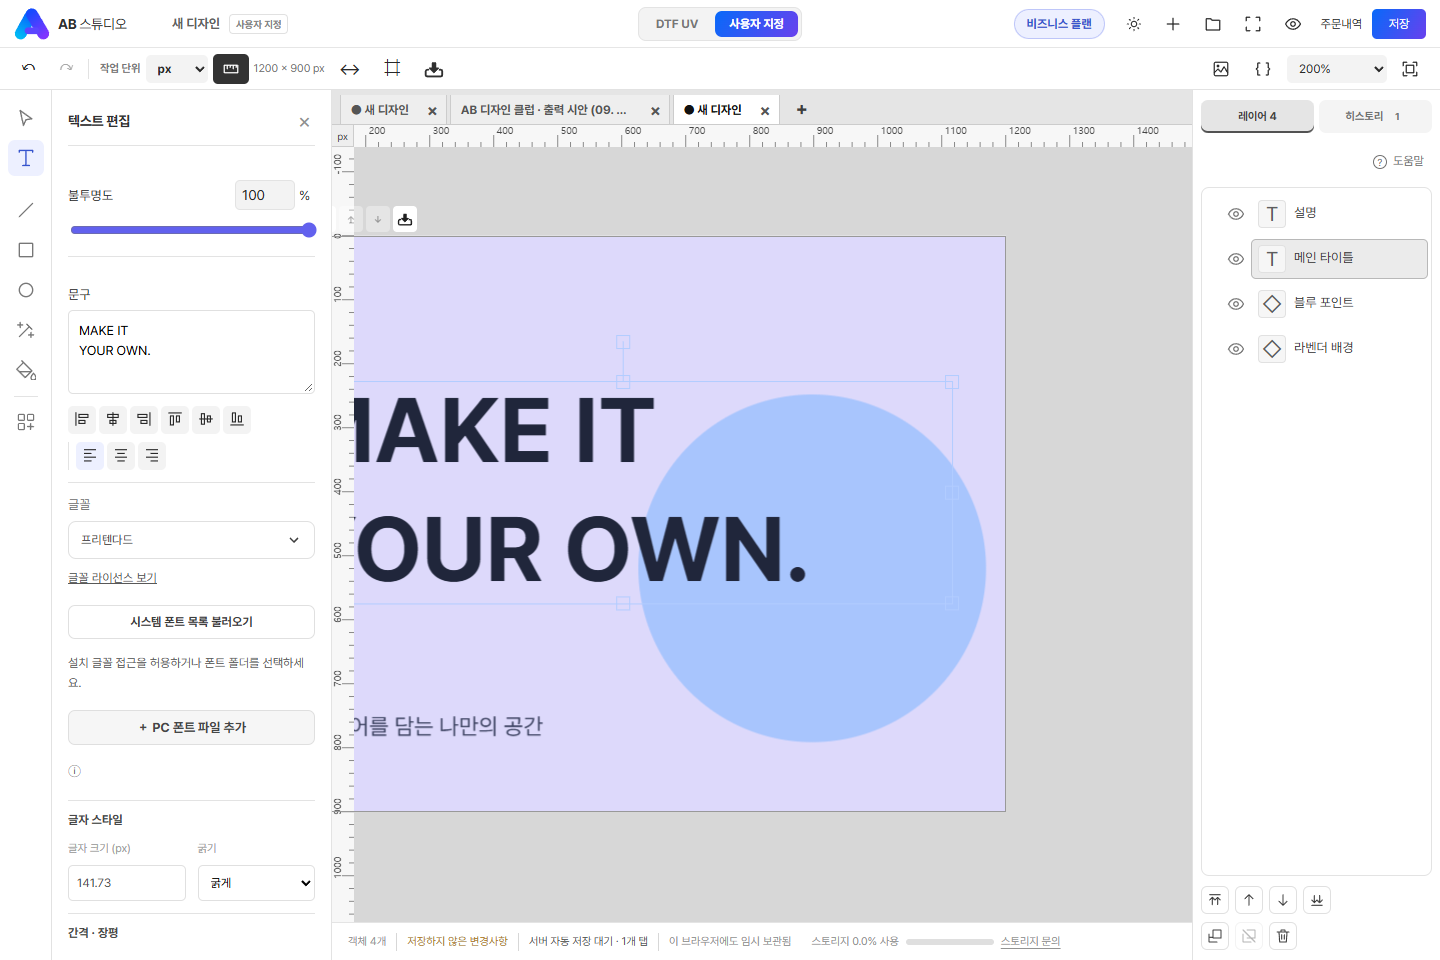Open the 프리텐다드 font dropdown
The height and width of the screenshot is (960, 1440).
[191, 540]
